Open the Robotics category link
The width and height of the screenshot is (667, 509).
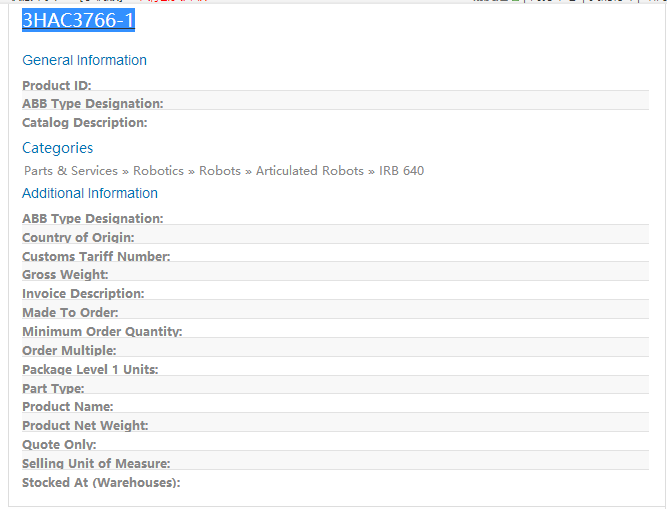click(158, 171)
